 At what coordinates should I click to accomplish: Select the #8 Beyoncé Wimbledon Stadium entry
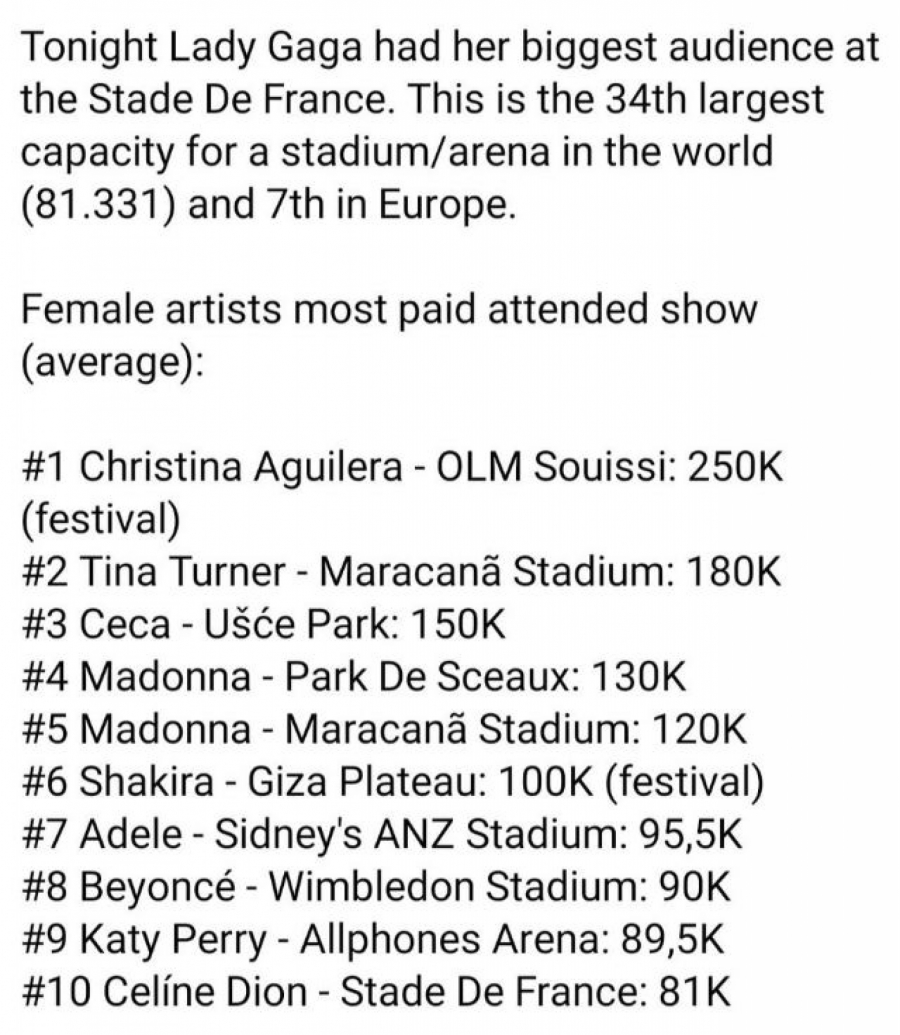(x=374, y=887)
